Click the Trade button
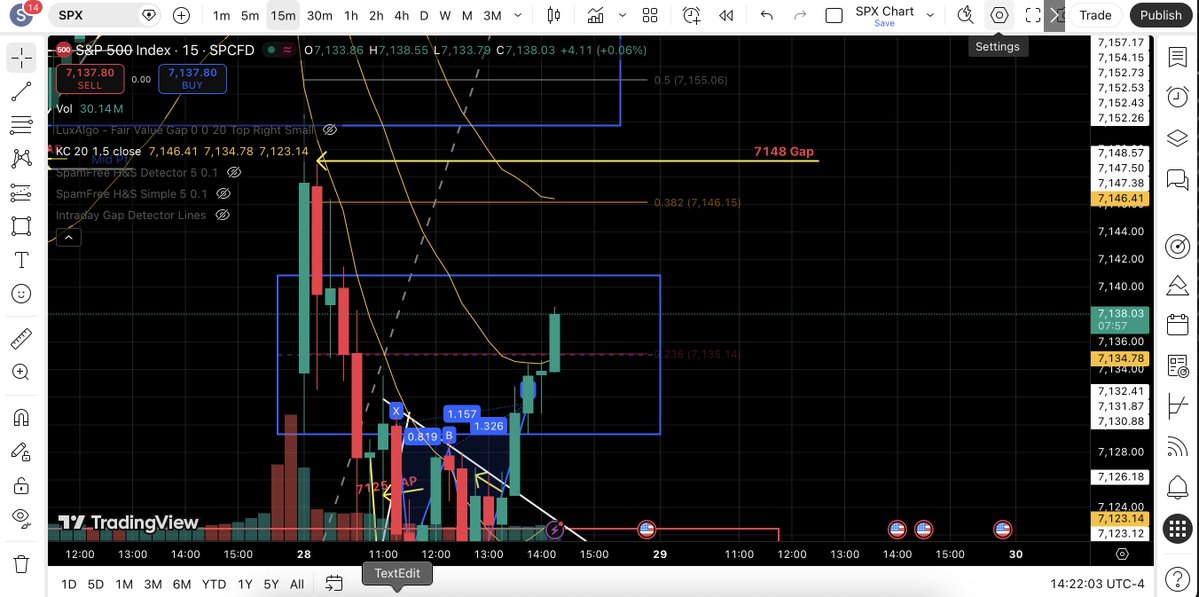 point(1095,15)
